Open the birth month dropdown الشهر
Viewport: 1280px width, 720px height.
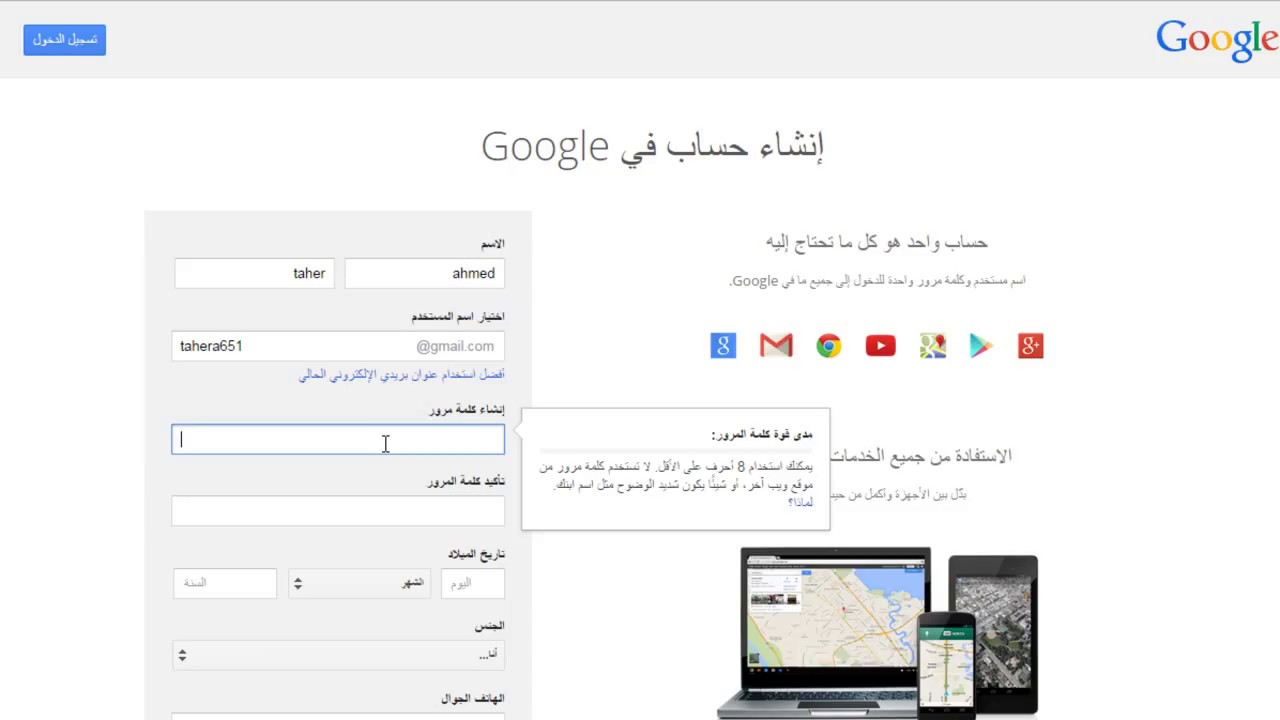point(360,583)
